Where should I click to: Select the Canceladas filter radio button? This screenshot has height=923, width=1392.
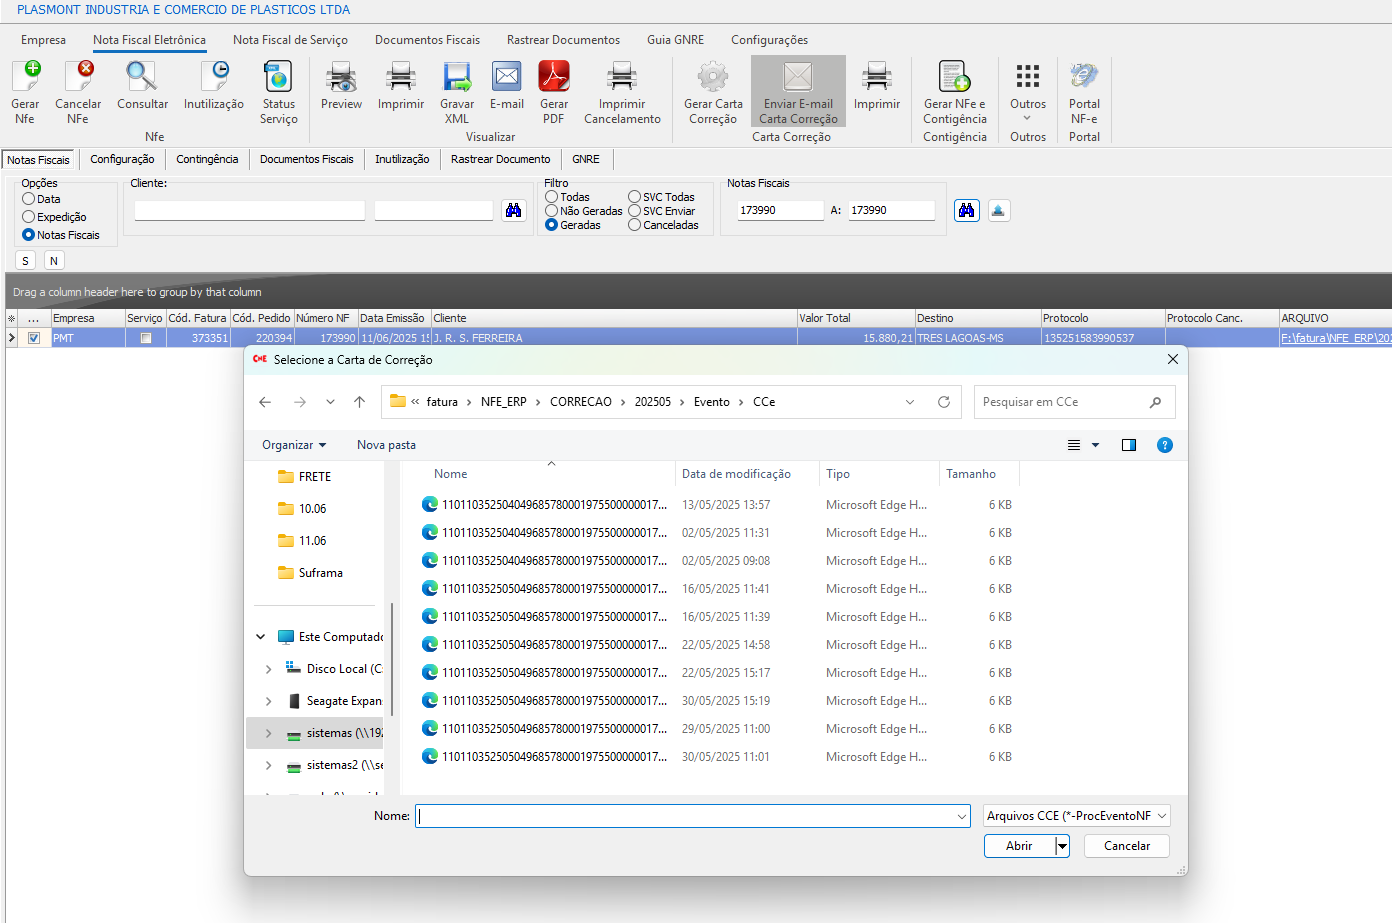point(634,225)
